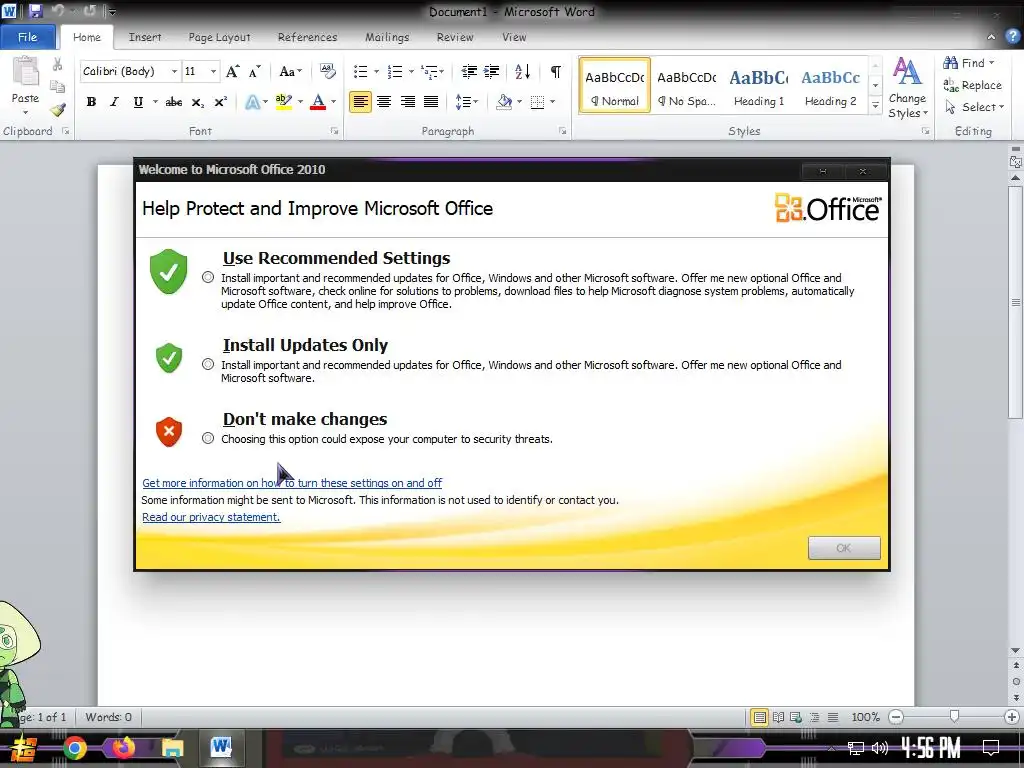Click the Paste clipboard icon
The height and width of the screenshot is (768, 1024).
pyautogui.click(x=25, y=71)
